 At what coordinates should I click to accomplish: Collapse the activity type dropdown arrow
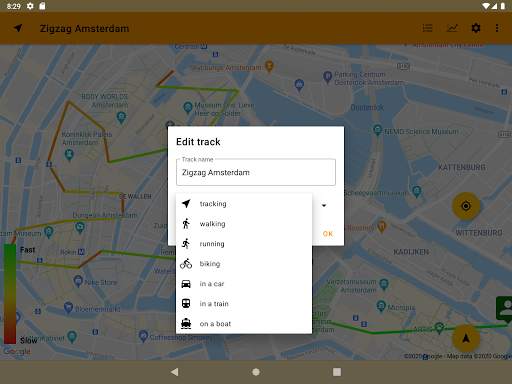tap(324, 205)
